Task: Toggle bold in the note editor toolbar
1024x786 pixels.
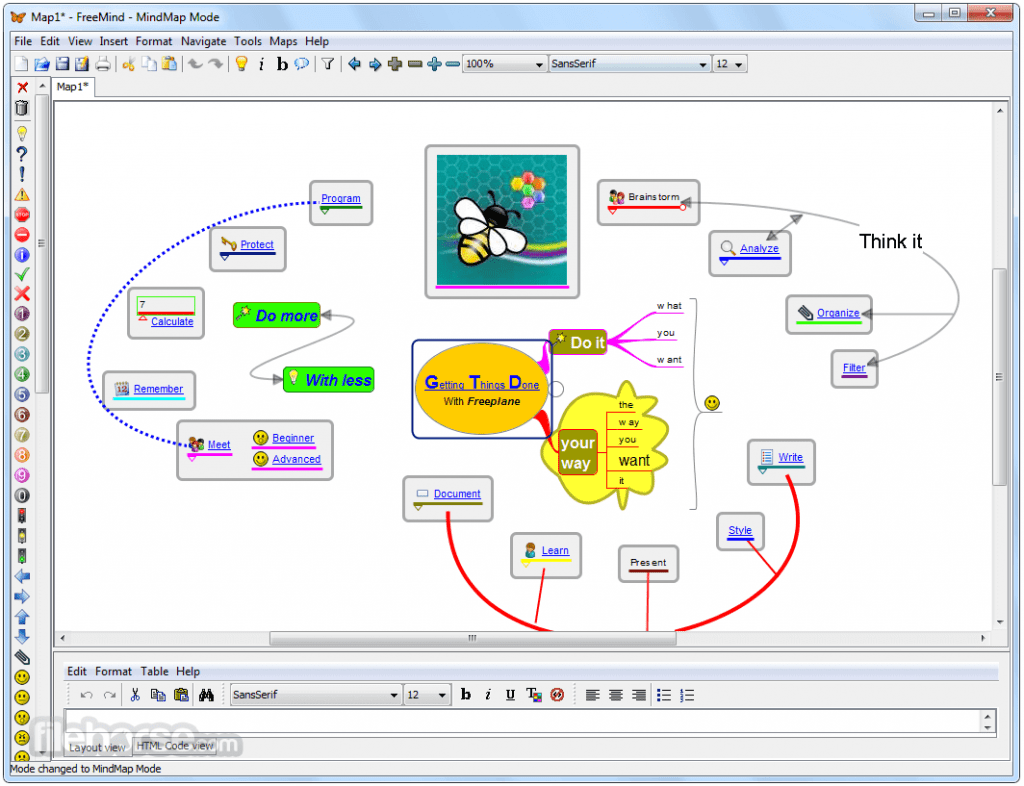Action: (466, 695)
